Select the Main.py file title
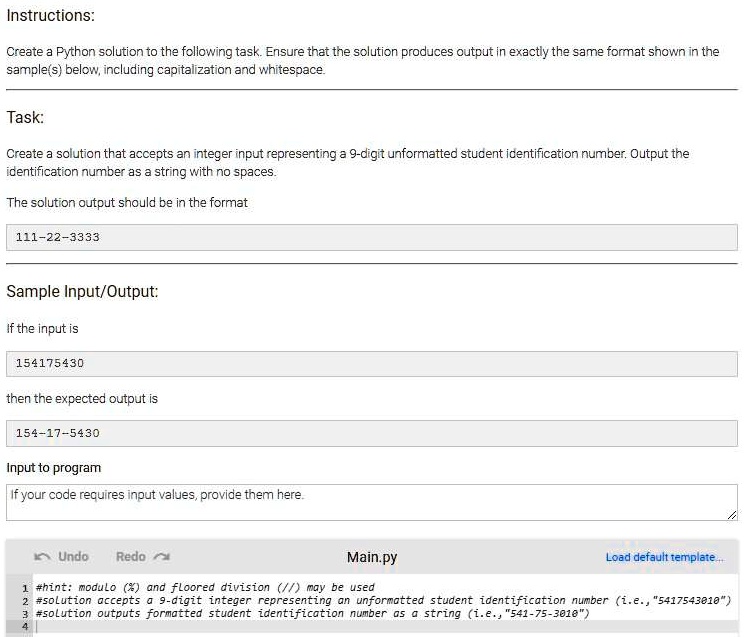This screenshot has height=637, width=746. [x=372, y=557]
